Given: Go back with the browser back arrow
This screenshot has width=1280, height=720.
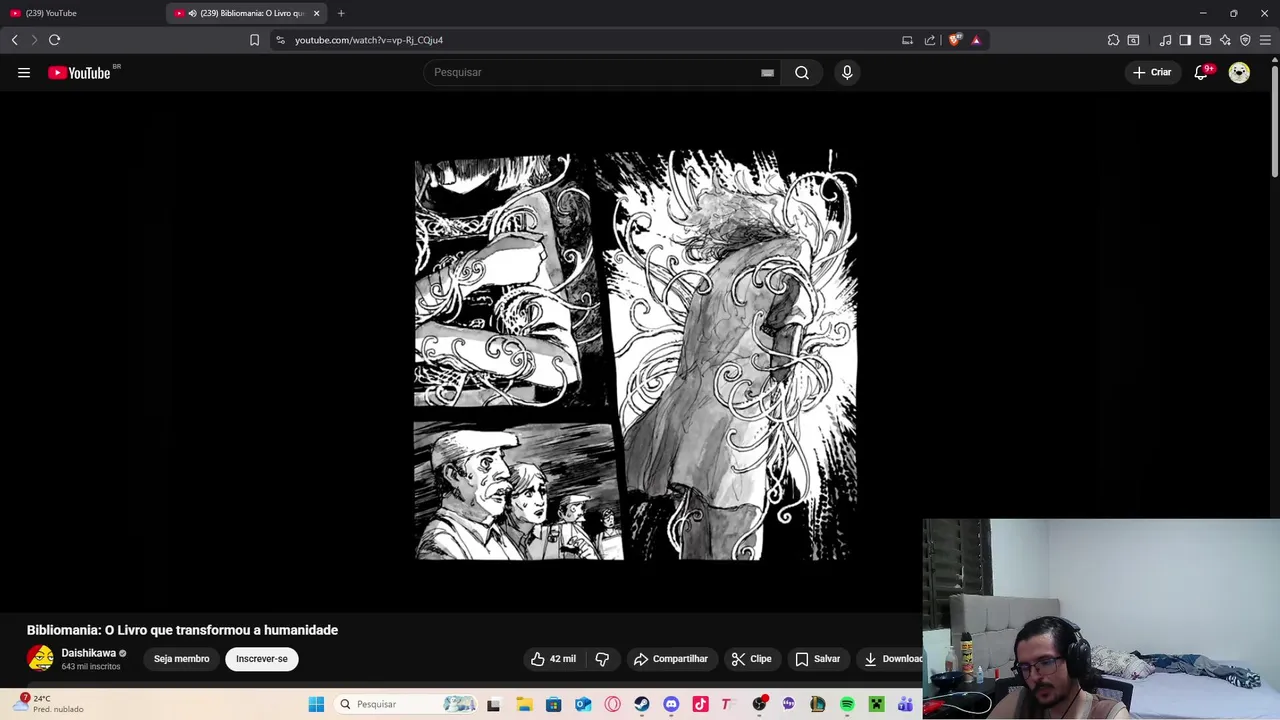Looking at the screenshot, I should (x=14, y=40).
